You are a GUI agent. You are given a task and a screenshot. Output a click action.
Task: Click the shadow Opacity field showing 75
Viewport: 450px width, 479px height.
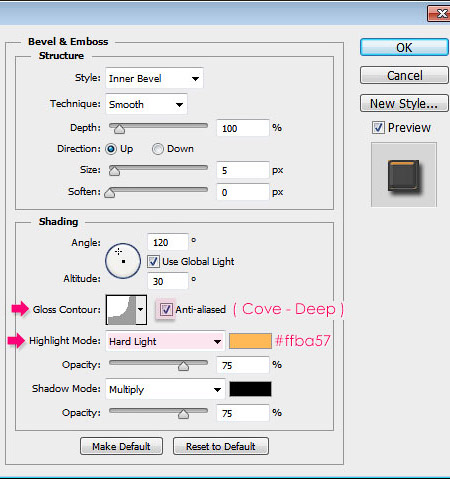pos(243,413)
